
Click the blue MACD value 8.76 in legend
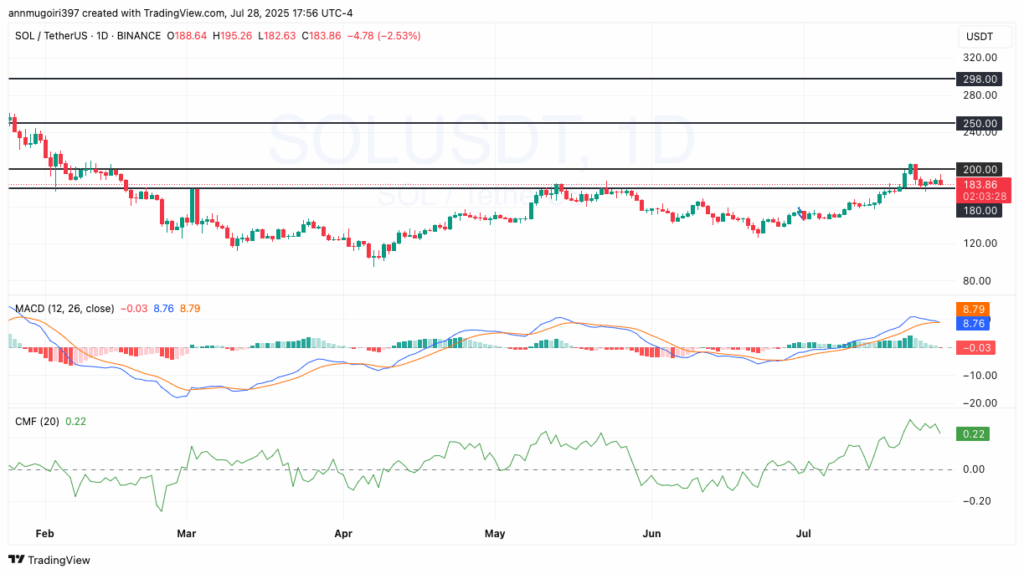[x=163, y=308]
